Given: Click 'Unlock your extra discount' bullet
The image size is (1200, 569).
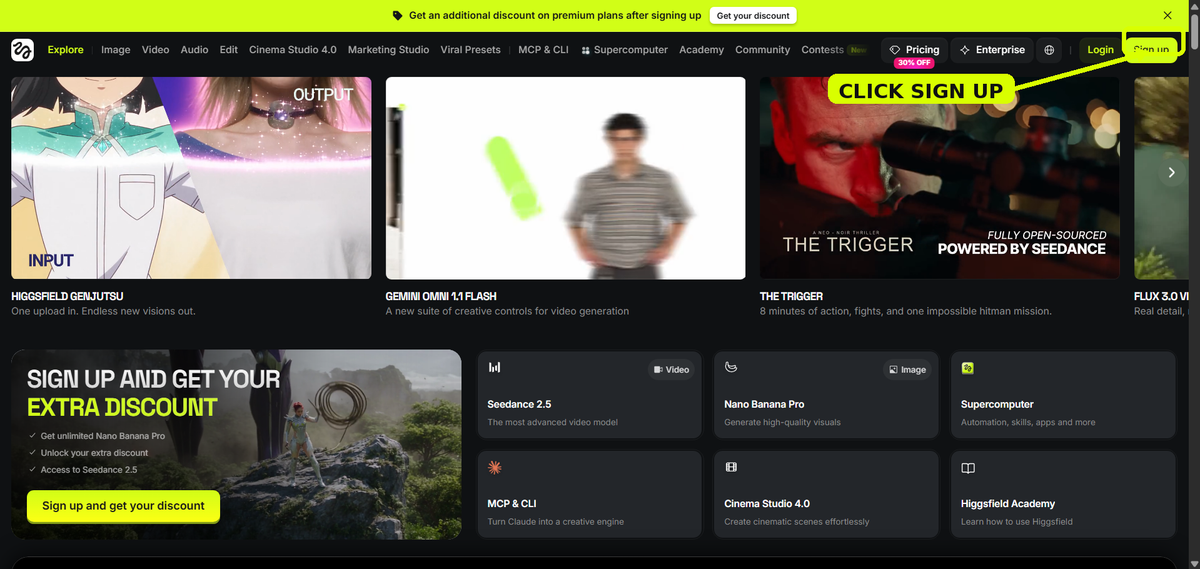Looking at the screenshot, I should point(94,453).
